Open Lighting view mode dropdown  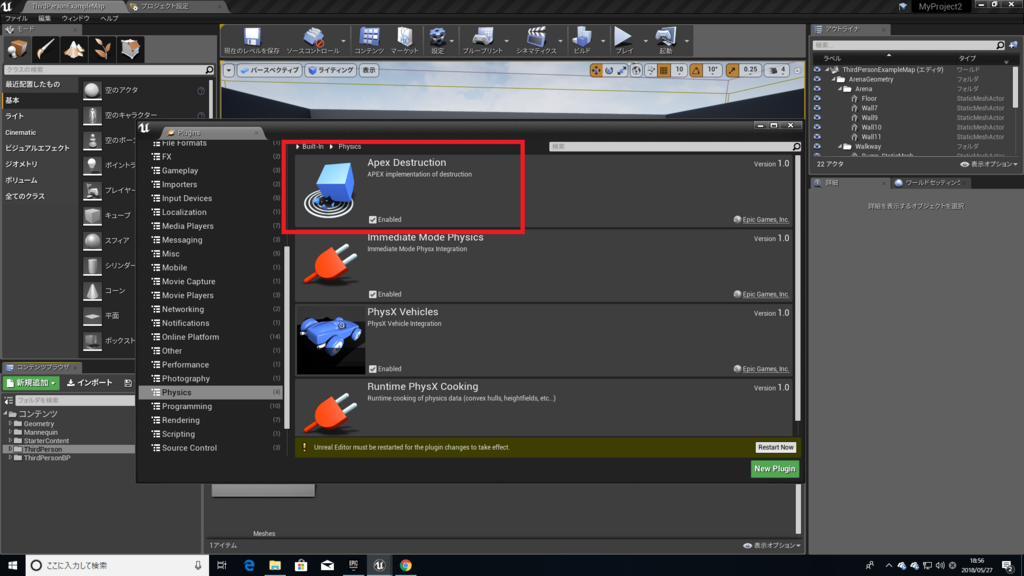tap(331, 71)
